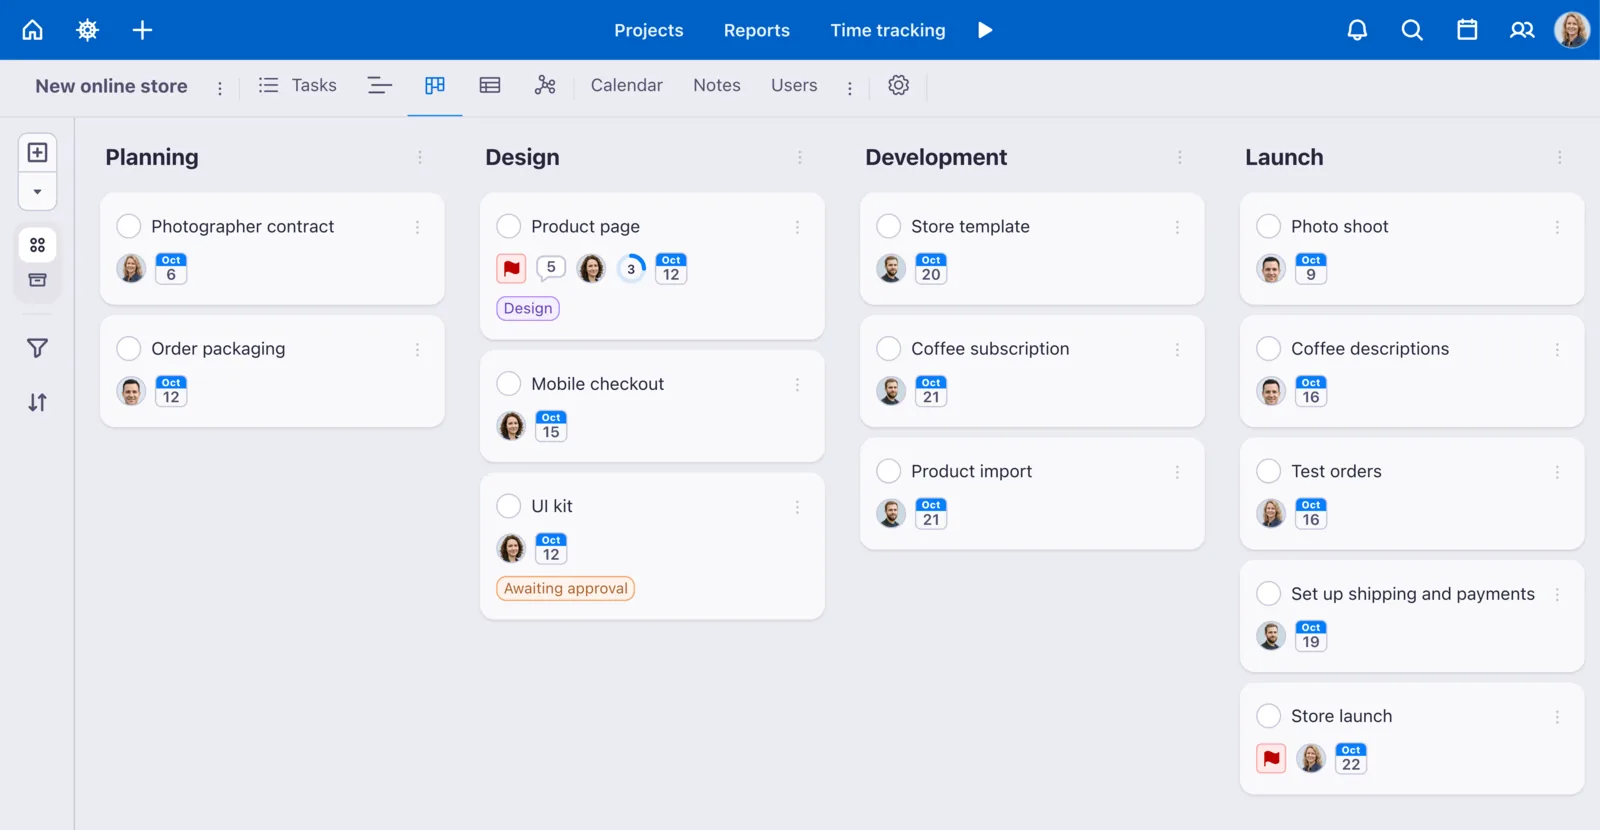
Task: Open the helm wheel workspace icon
Action: point(88,30)
